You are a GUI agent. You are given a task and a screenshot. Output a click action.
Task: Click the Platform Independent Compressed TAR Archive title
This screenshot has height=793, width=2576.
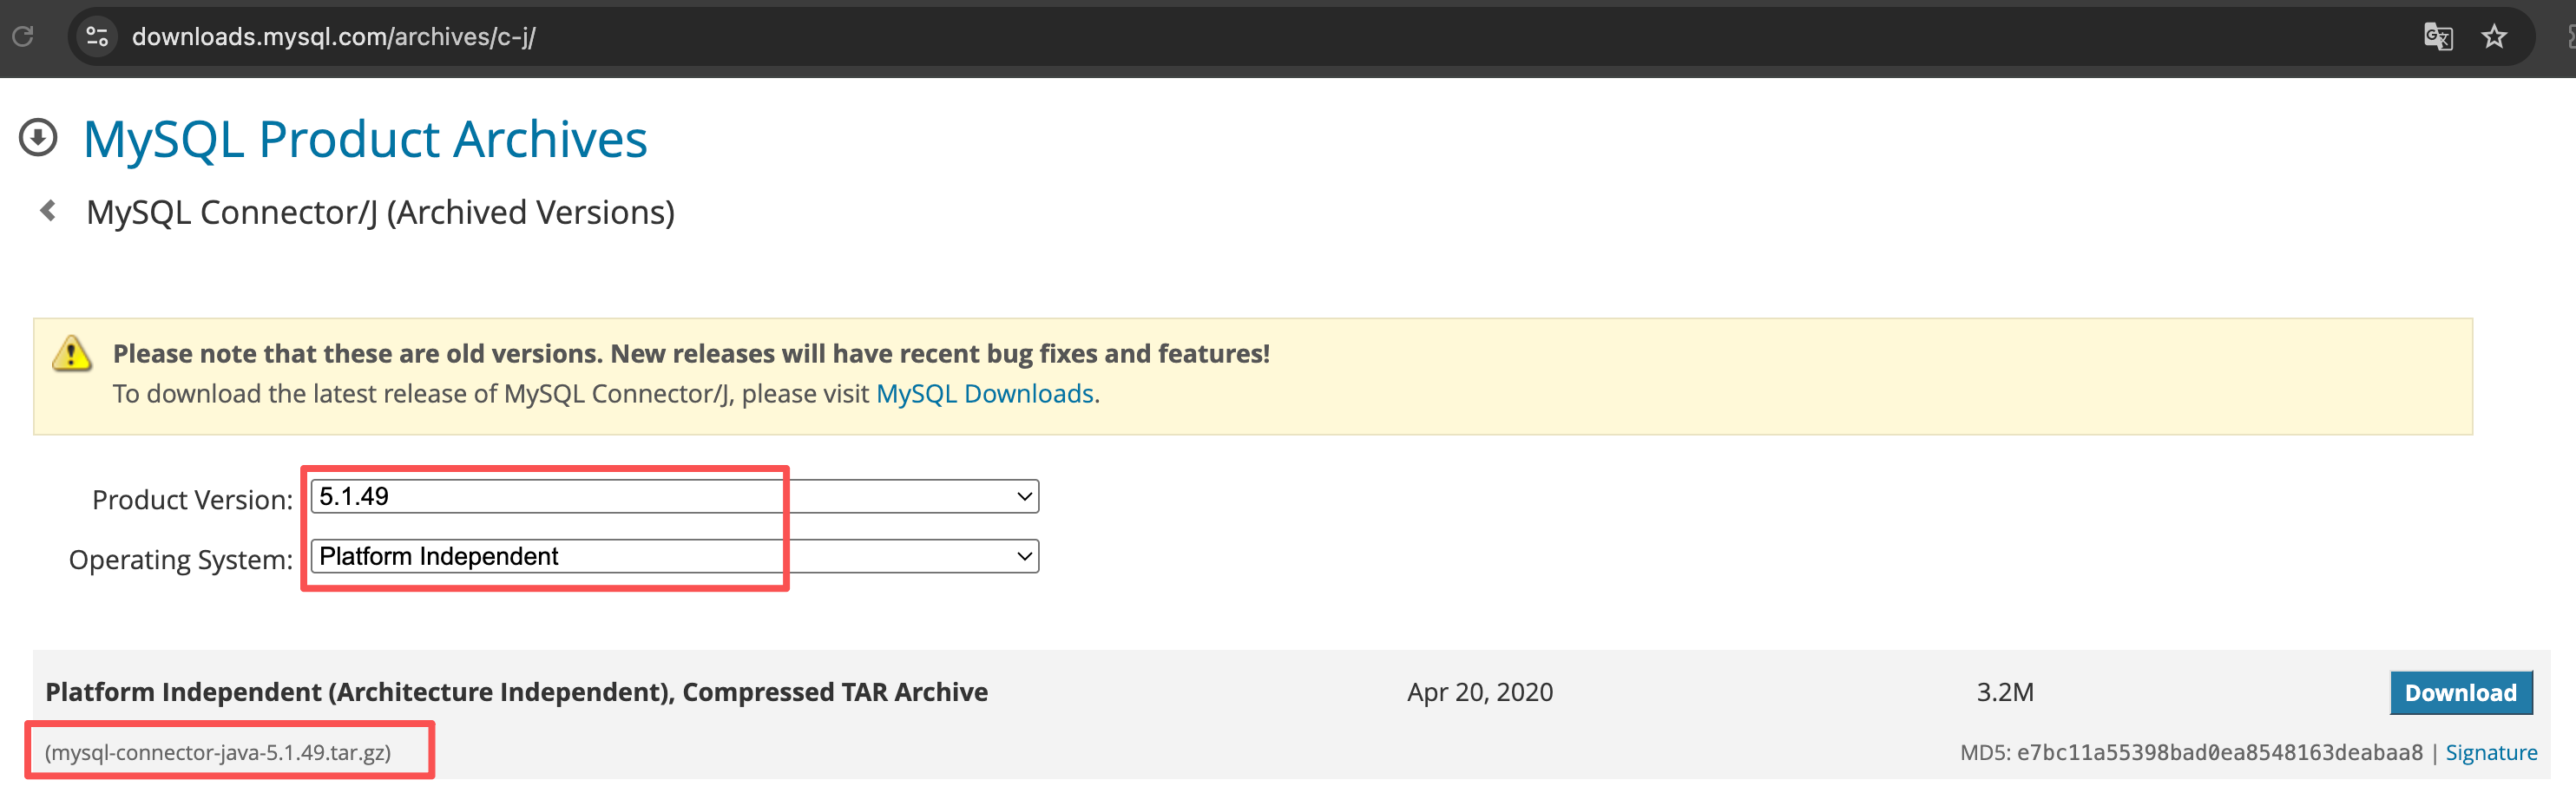pos(516,692)
